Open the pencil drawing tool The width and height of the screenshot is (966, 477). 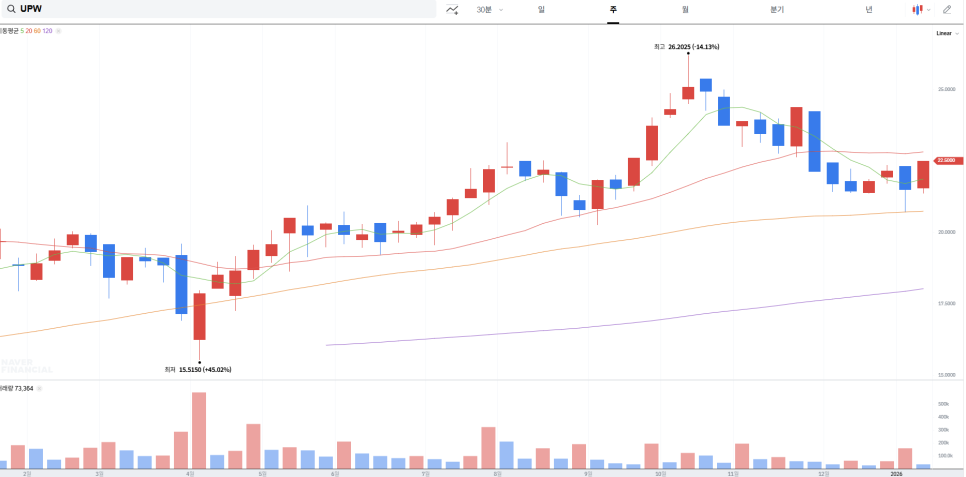click(x=947, y=9)
